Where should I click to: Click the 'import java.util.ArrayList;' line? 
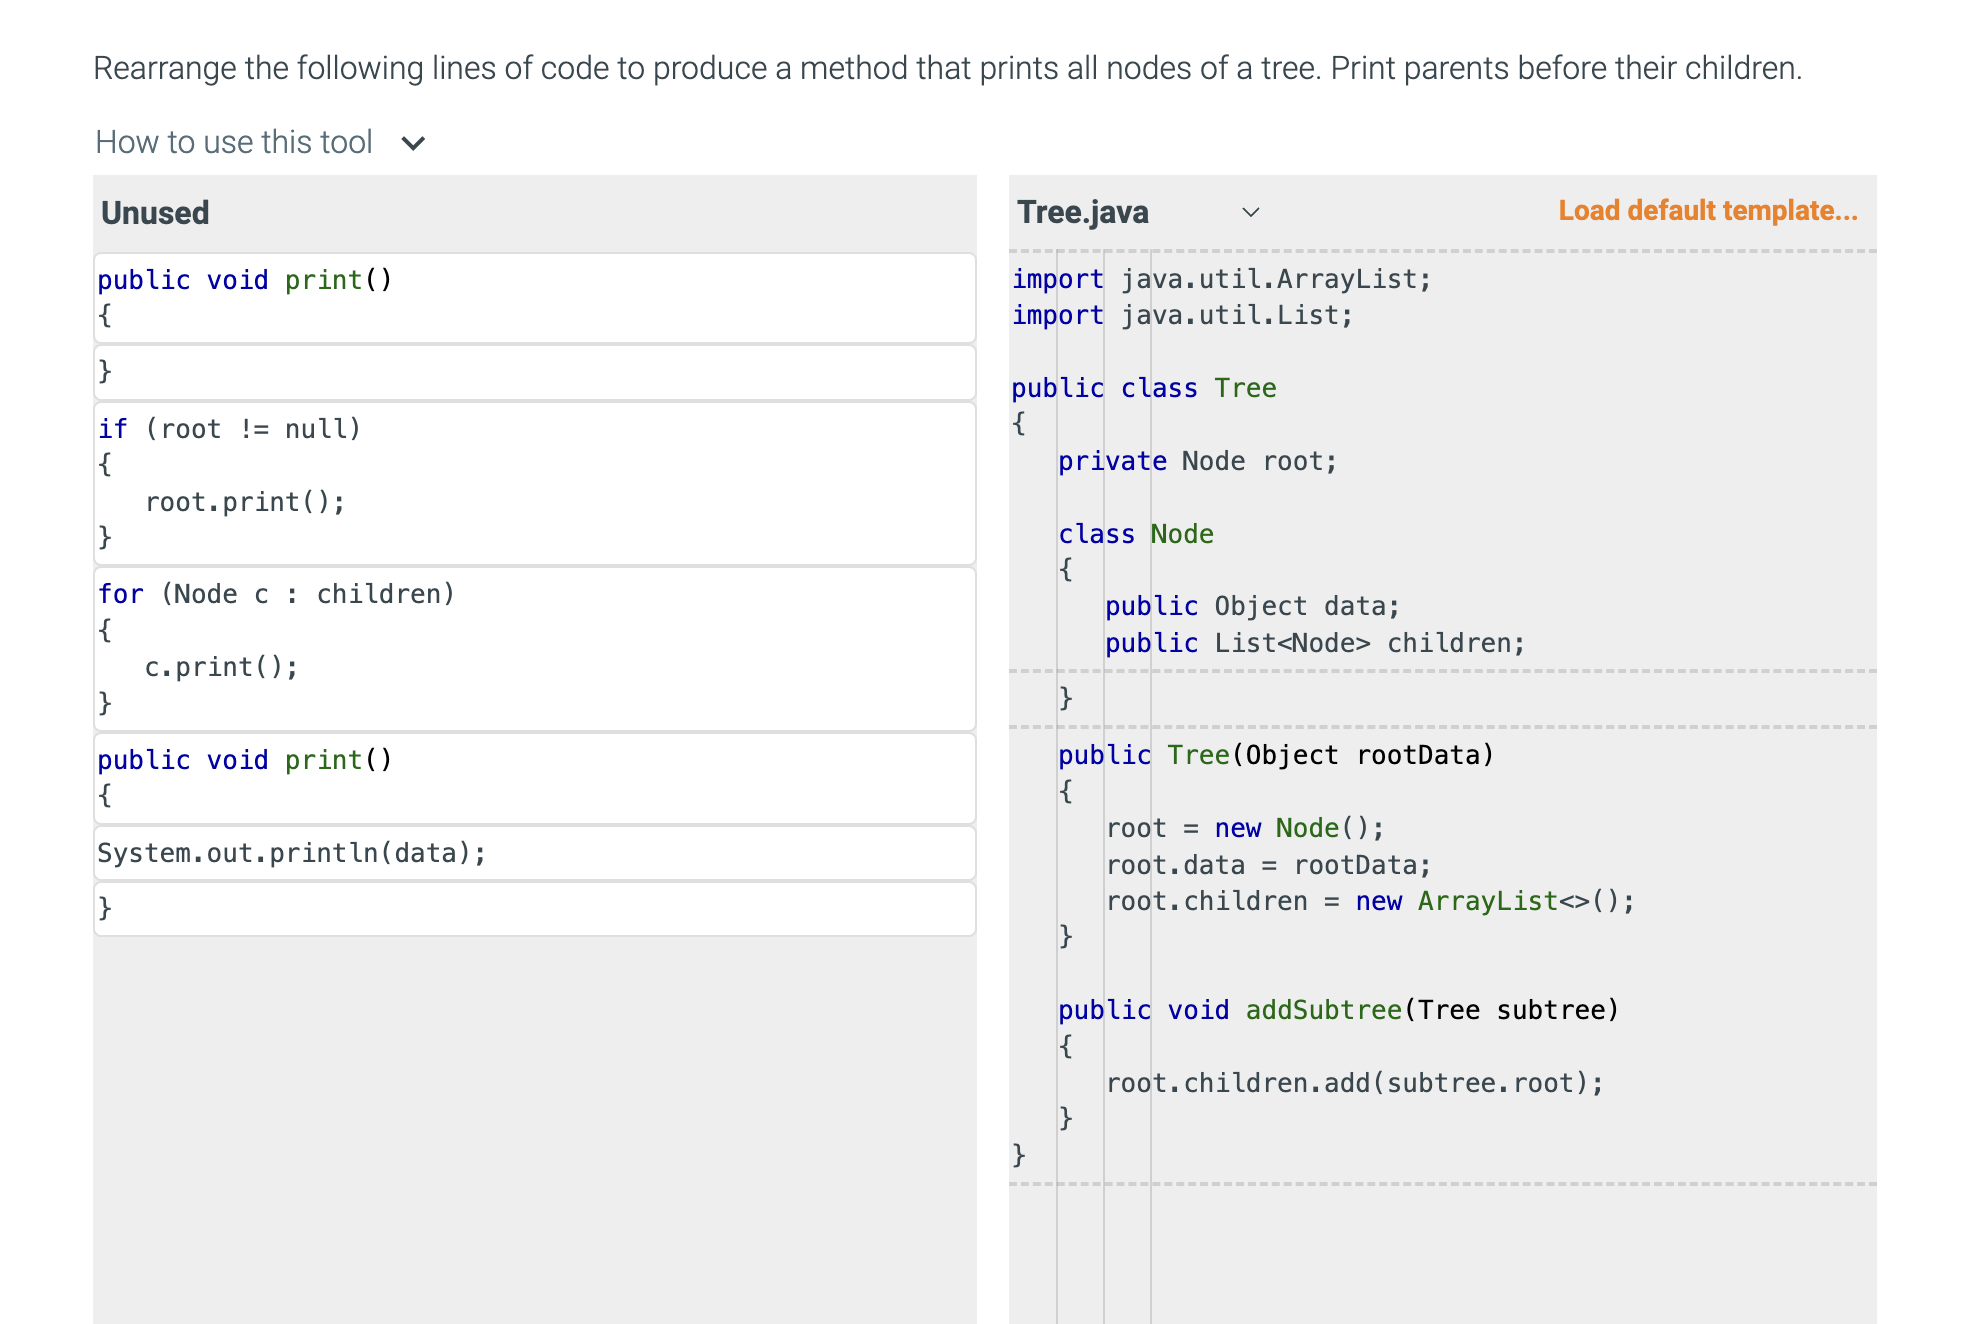click(1220, 278)
